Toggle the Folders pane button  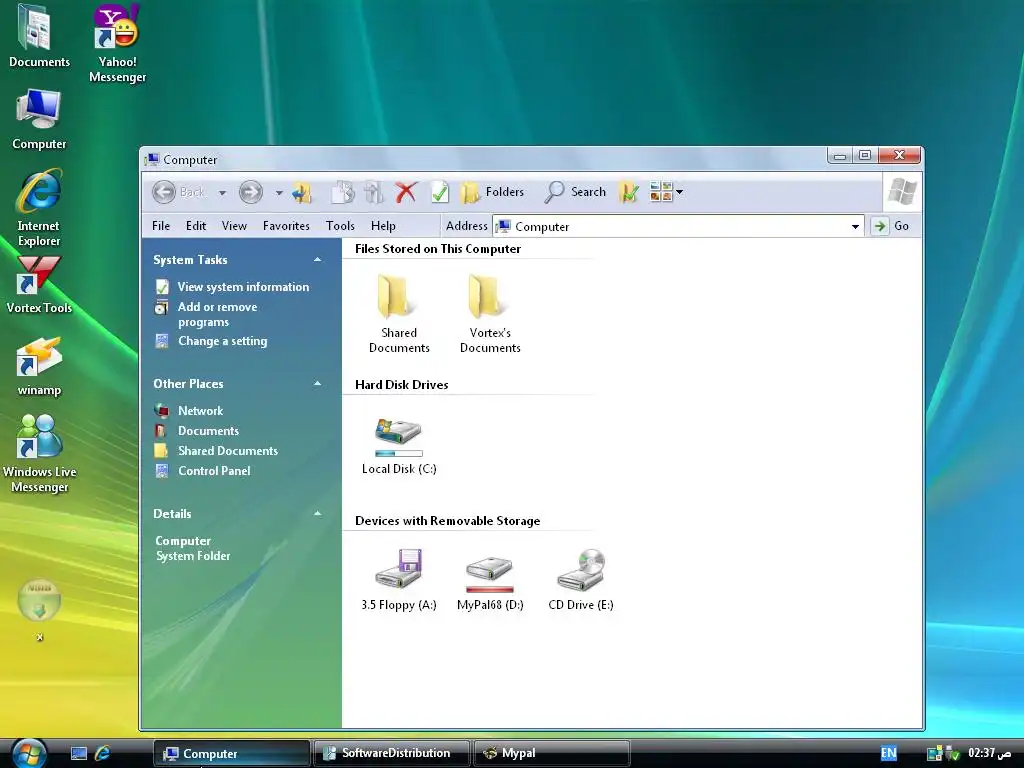492,192
